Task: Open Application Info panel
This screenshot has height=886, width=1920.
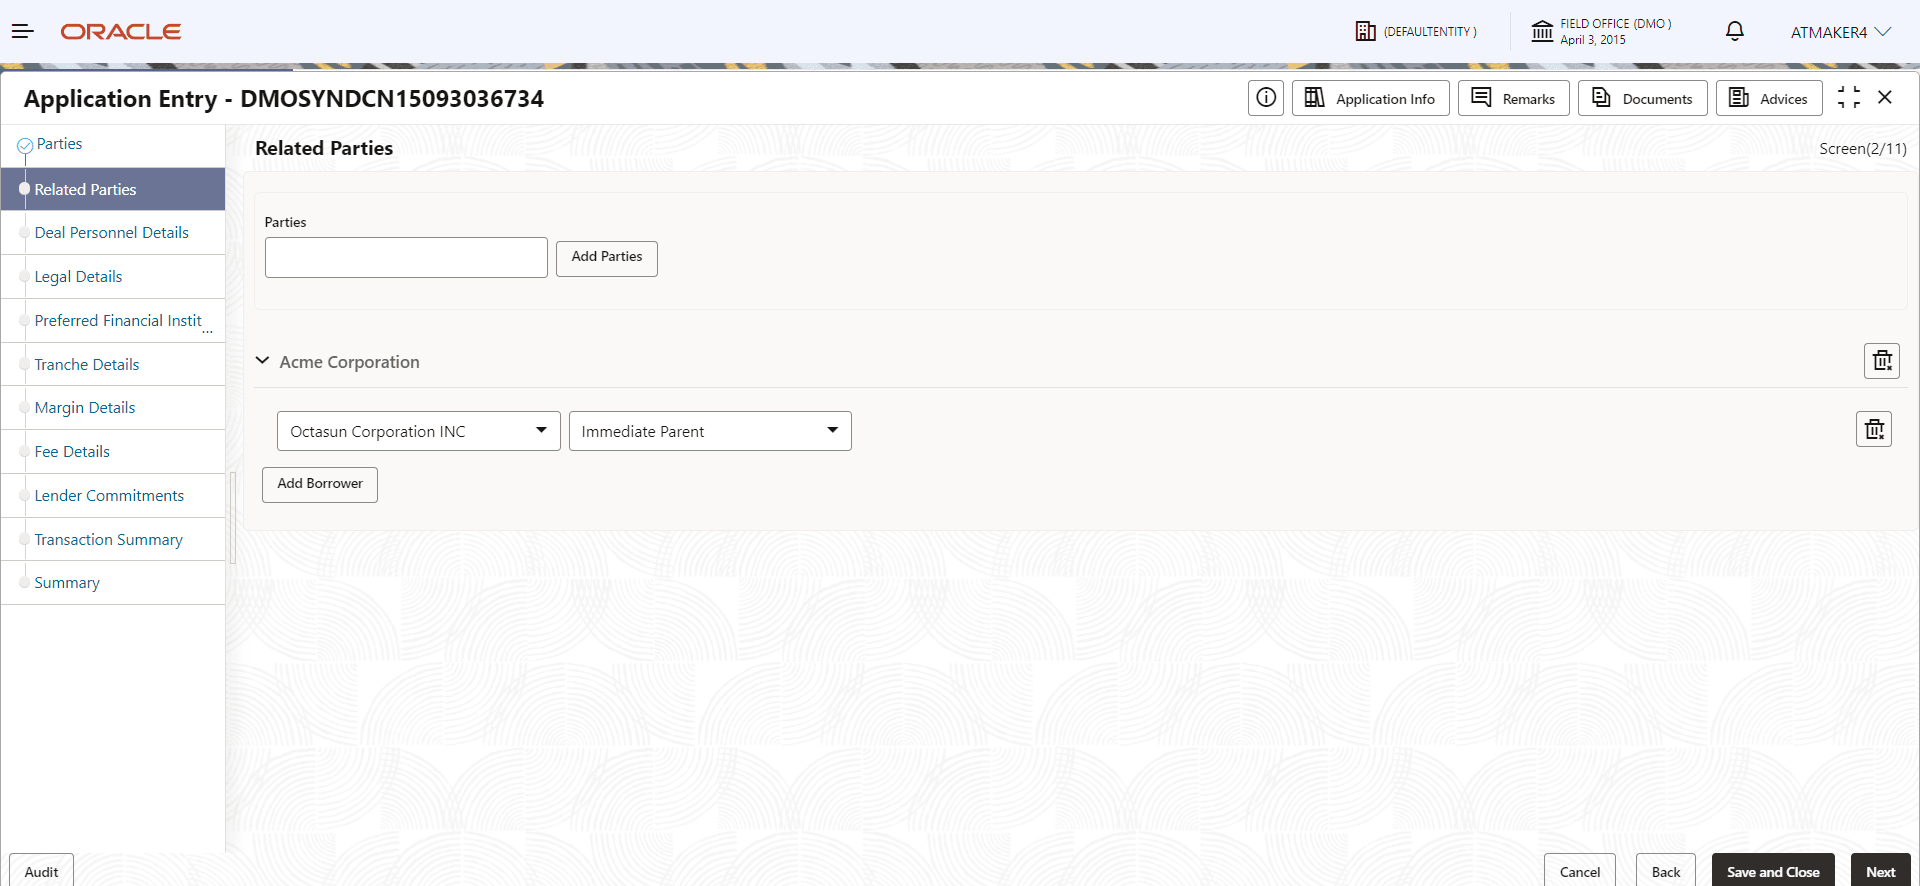Action: (x=1371, y=98)
